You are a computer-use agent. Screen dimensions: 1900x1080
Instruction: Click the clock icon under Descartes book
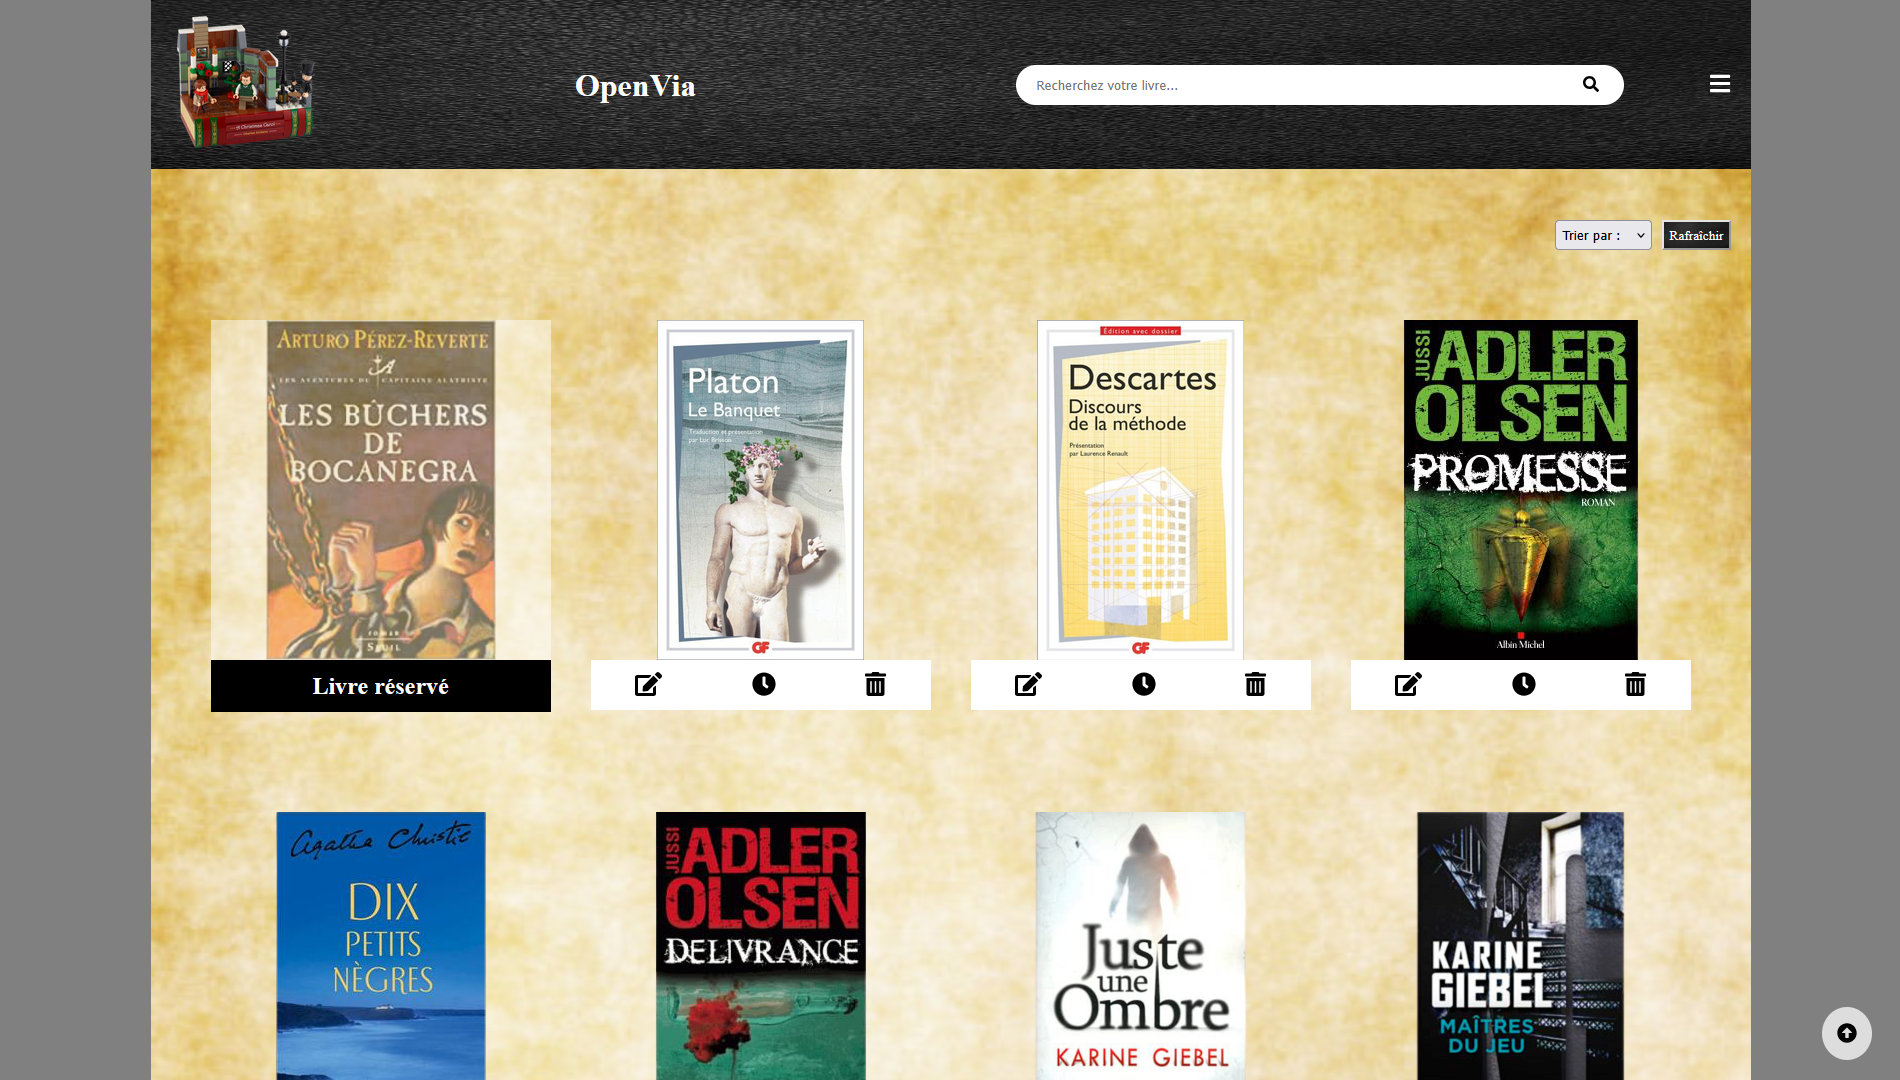point(1143,685)
